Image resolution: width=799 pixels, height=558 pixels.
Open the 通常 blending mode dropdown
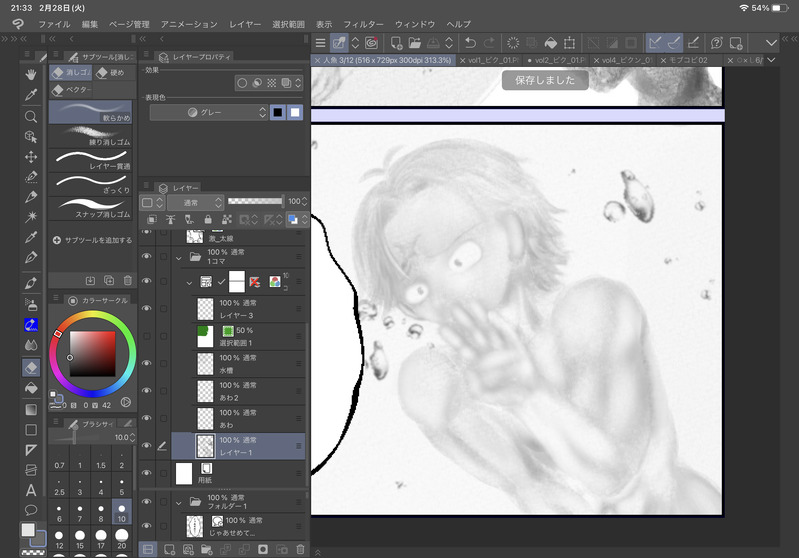click(196, 202)
